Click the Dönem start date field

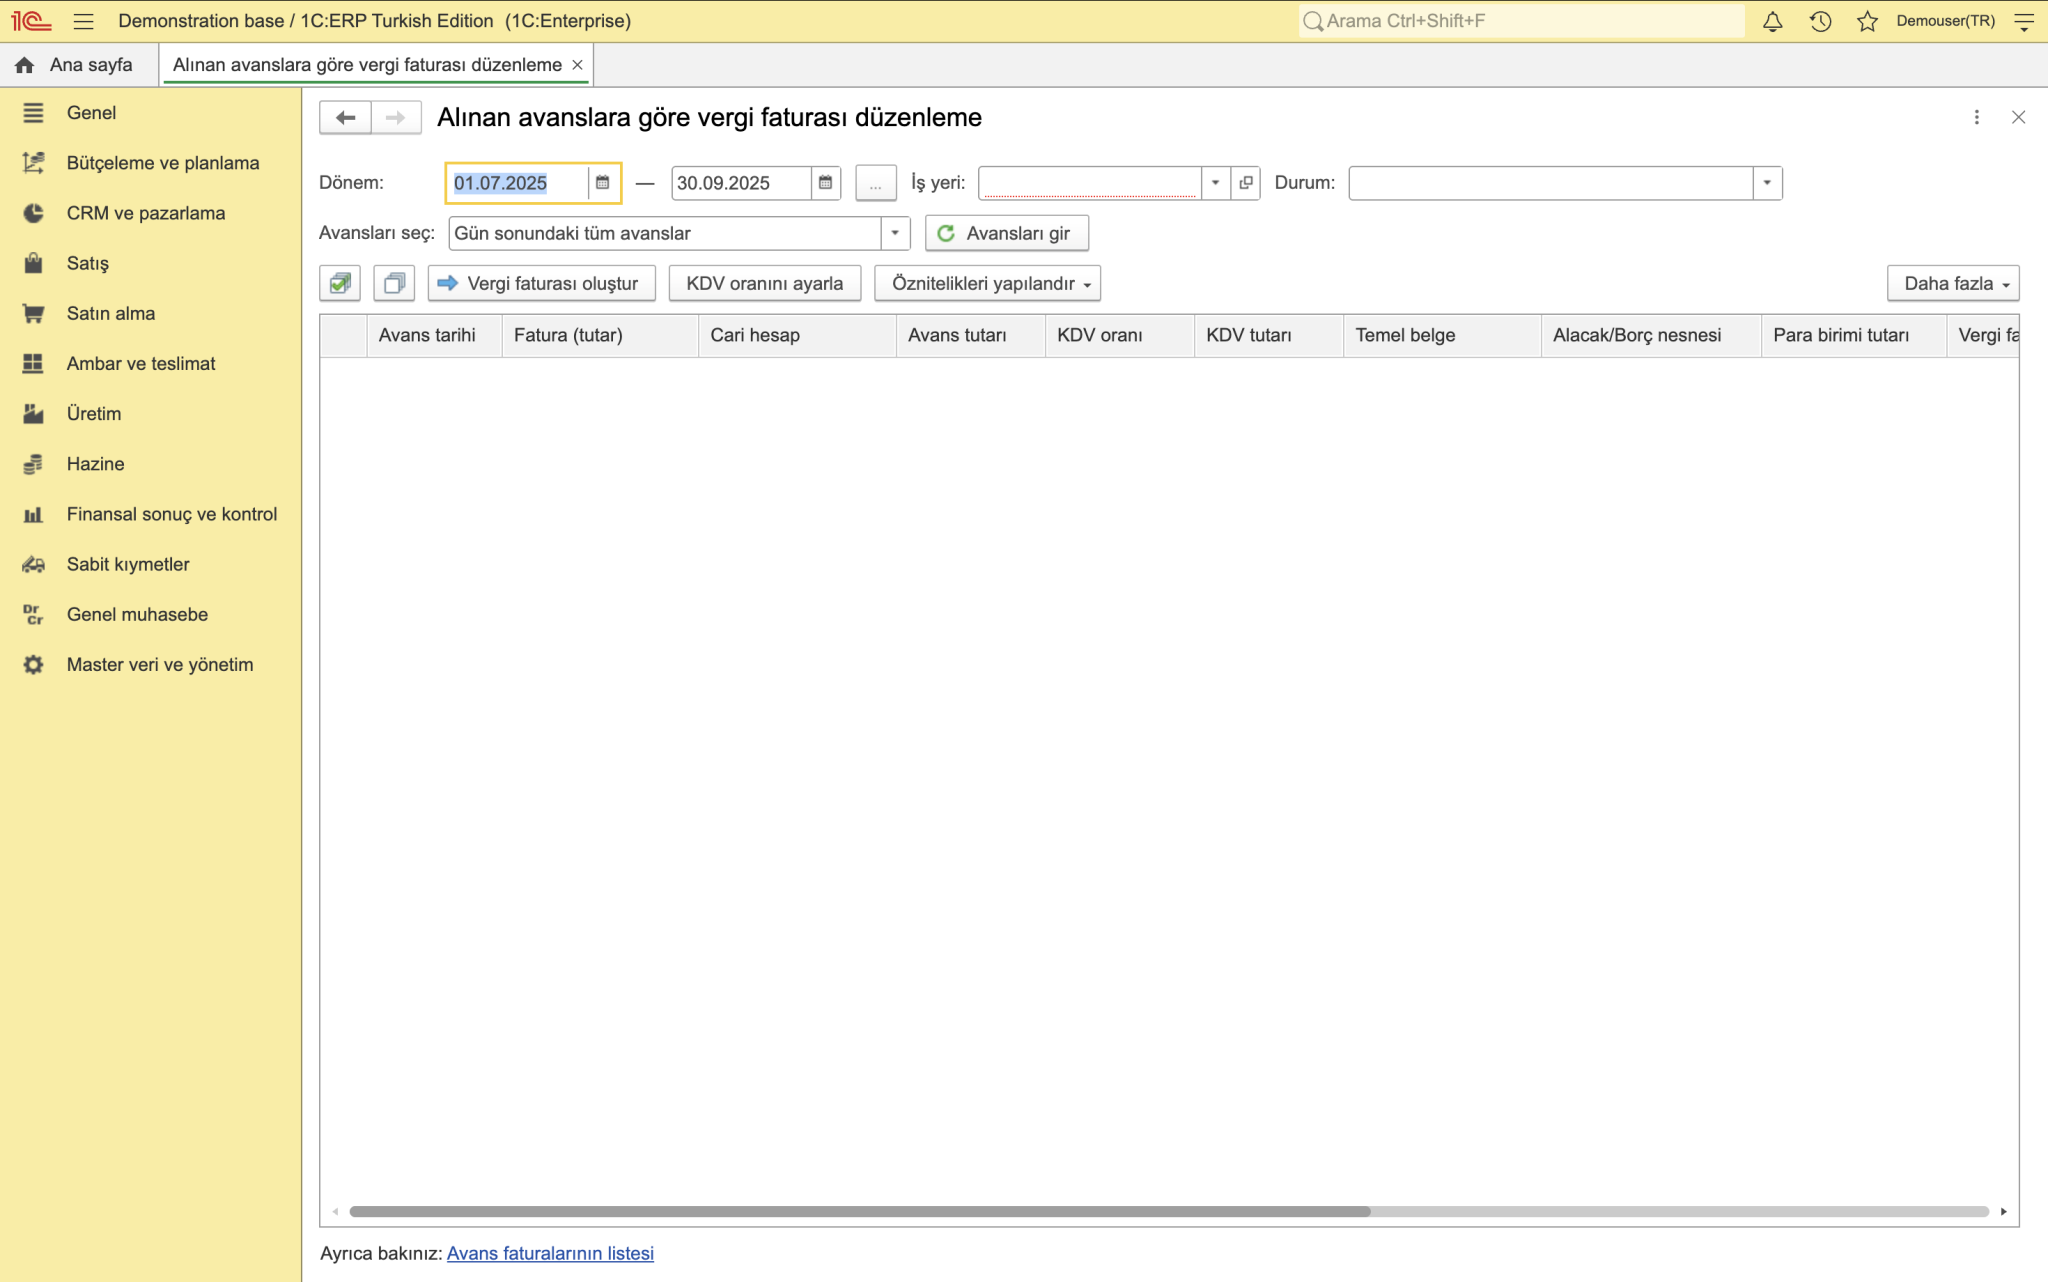[517, 183]
